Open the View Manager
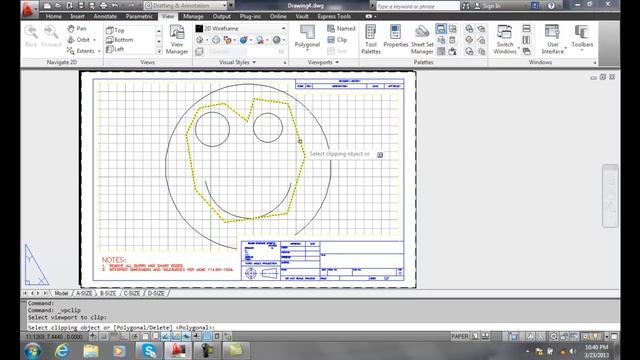 point(177,40)
